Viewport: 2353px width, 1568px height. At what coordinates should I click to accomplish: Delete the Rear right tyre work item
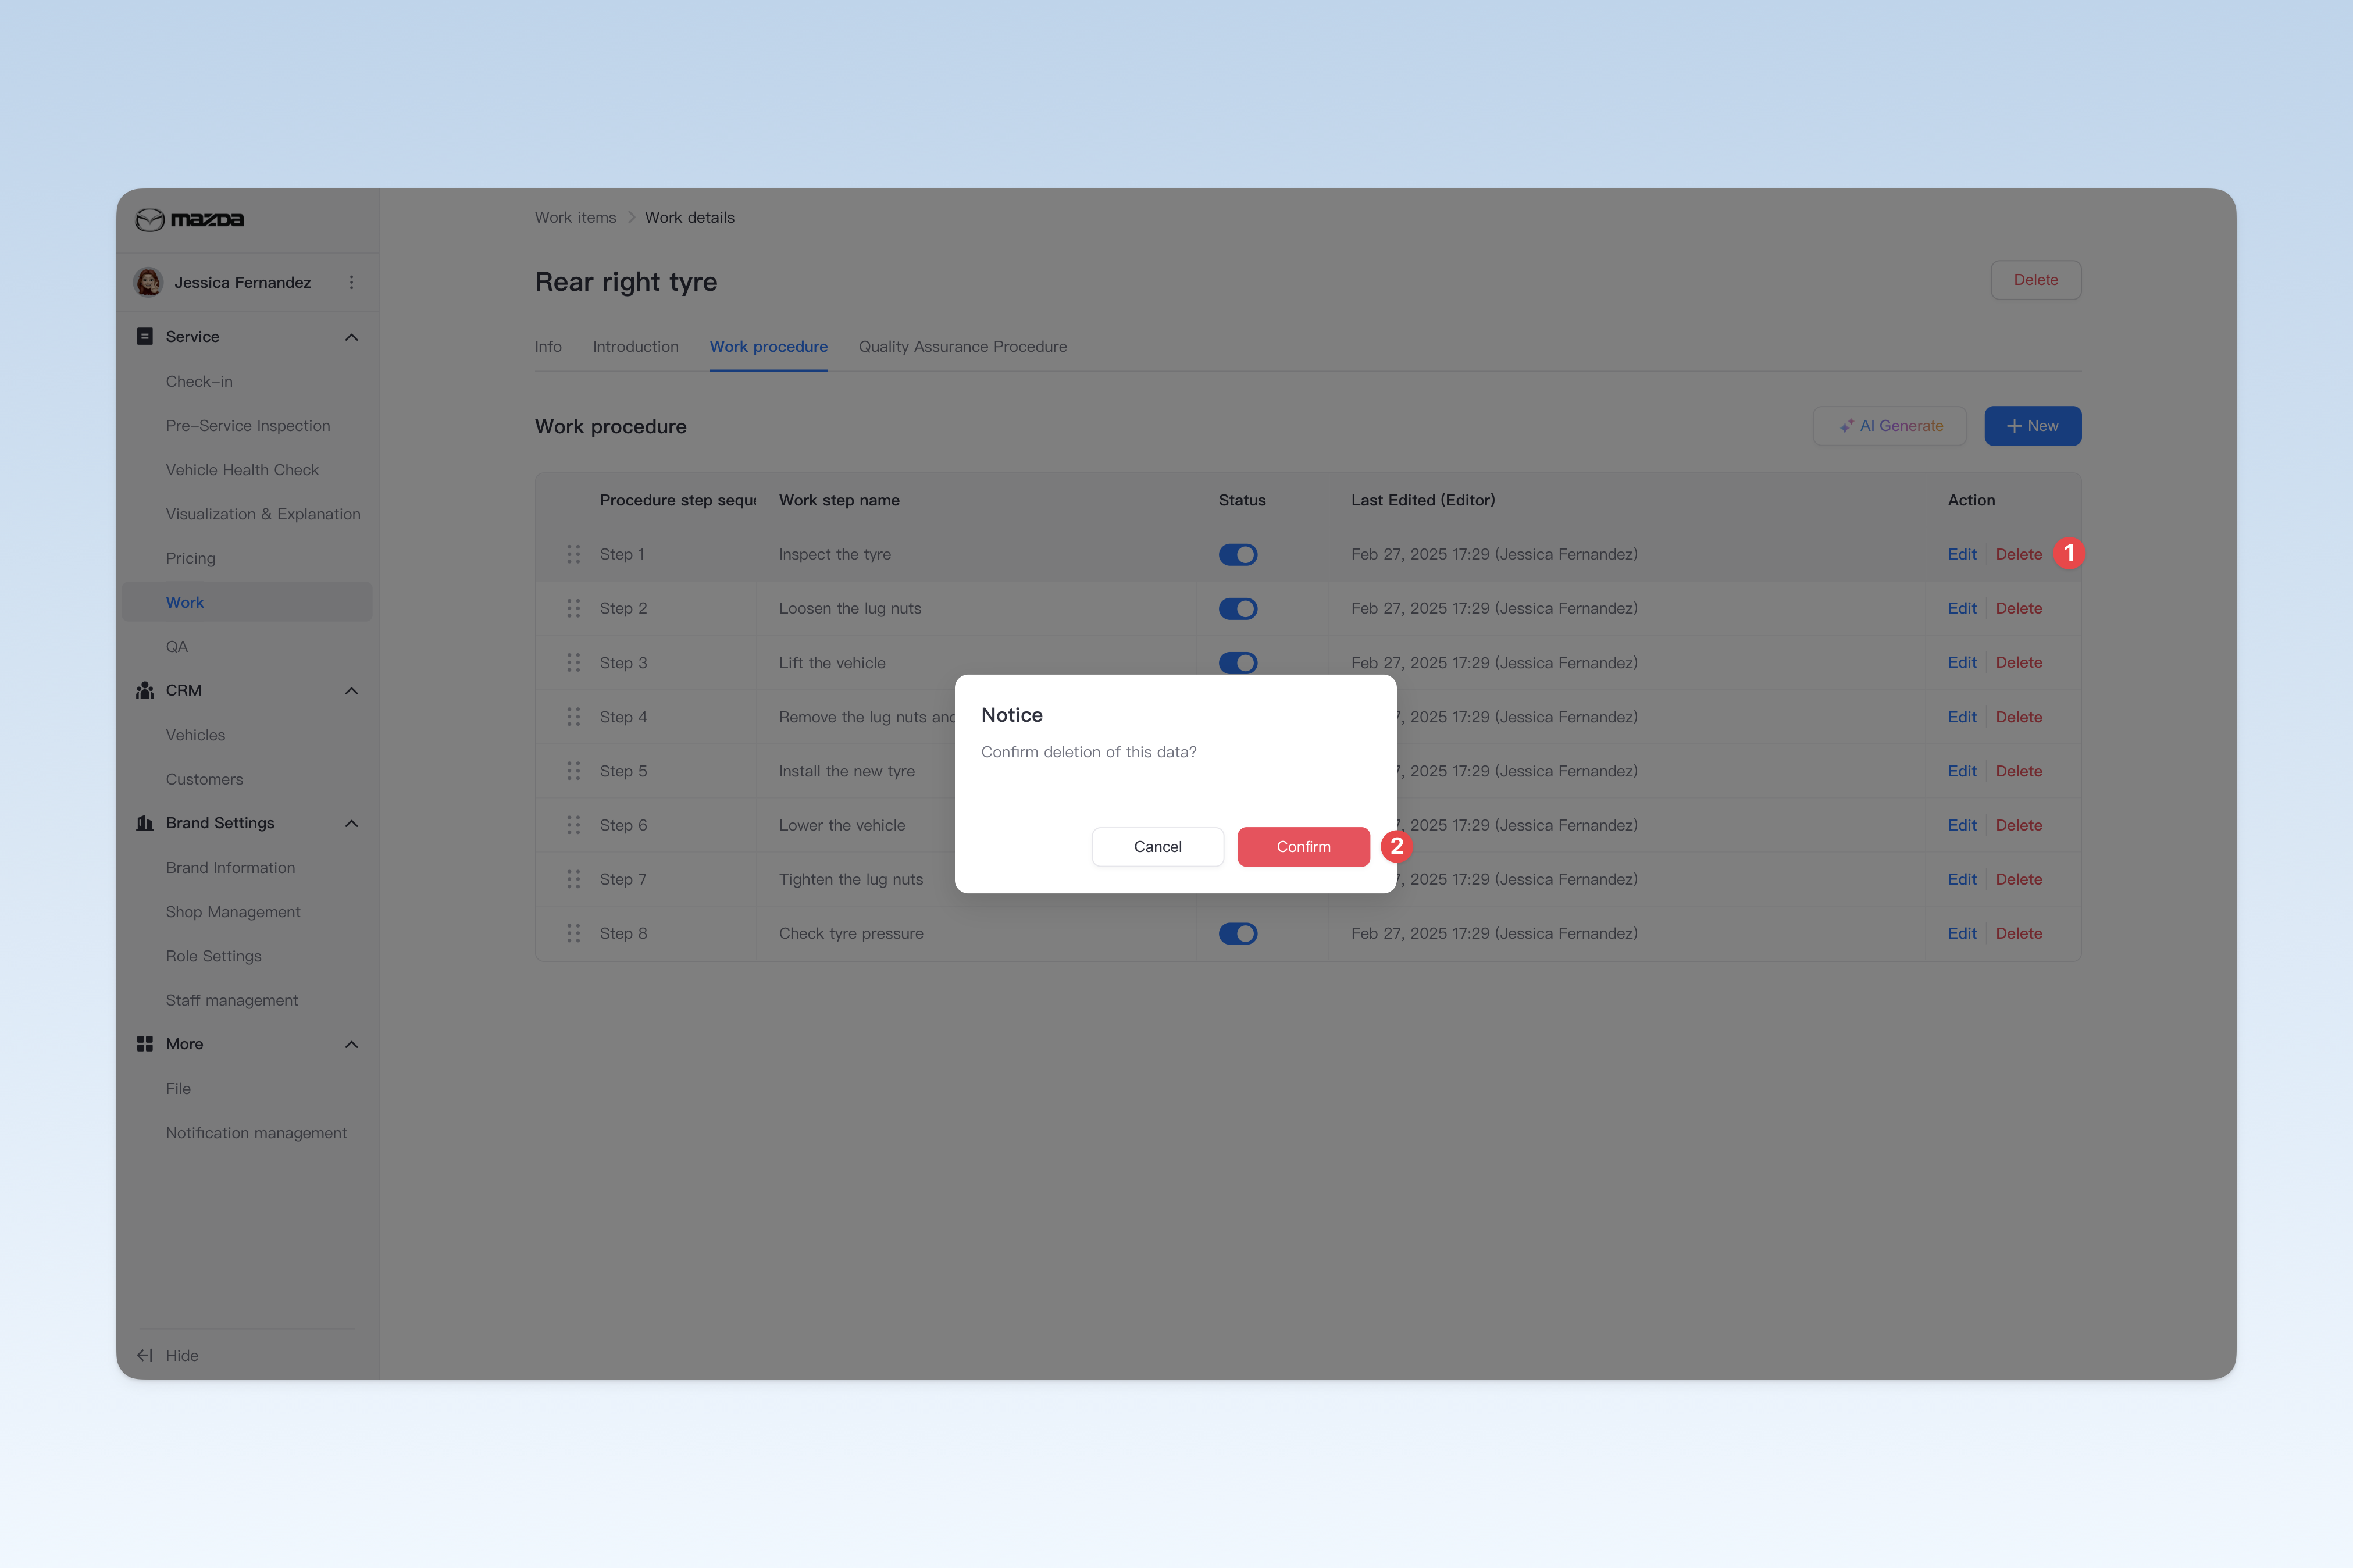click(x=2035, y=280)
